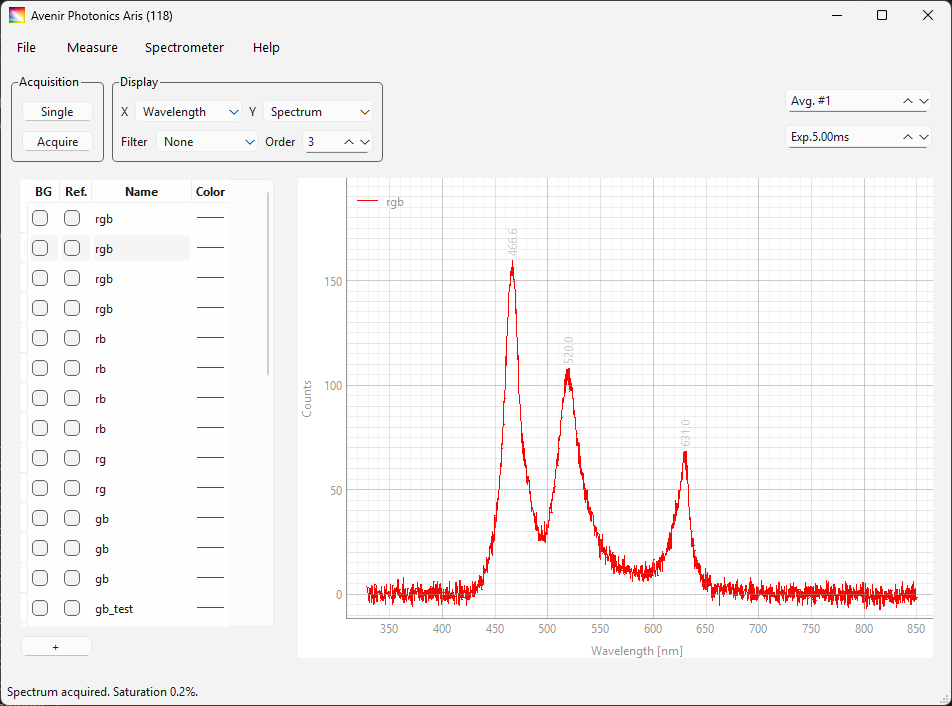The image size is (952, 706).
Task: Start continuous capture with Acquire button
Action: 57,142
